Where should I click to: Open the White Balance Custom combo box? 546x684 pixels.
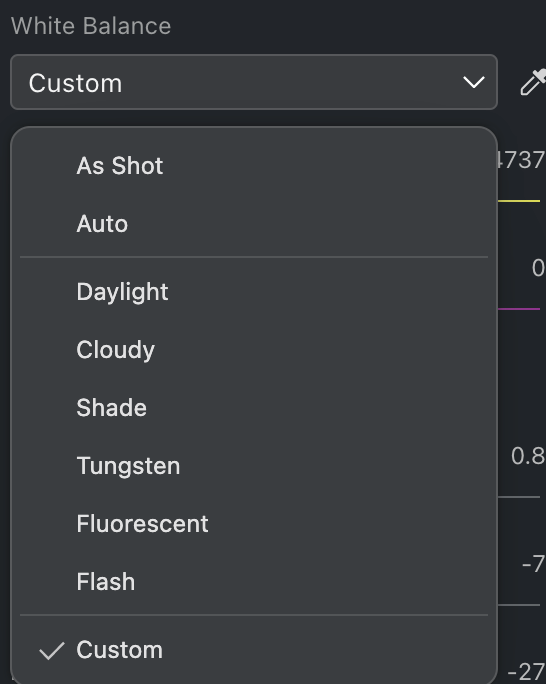pos(254,82)
